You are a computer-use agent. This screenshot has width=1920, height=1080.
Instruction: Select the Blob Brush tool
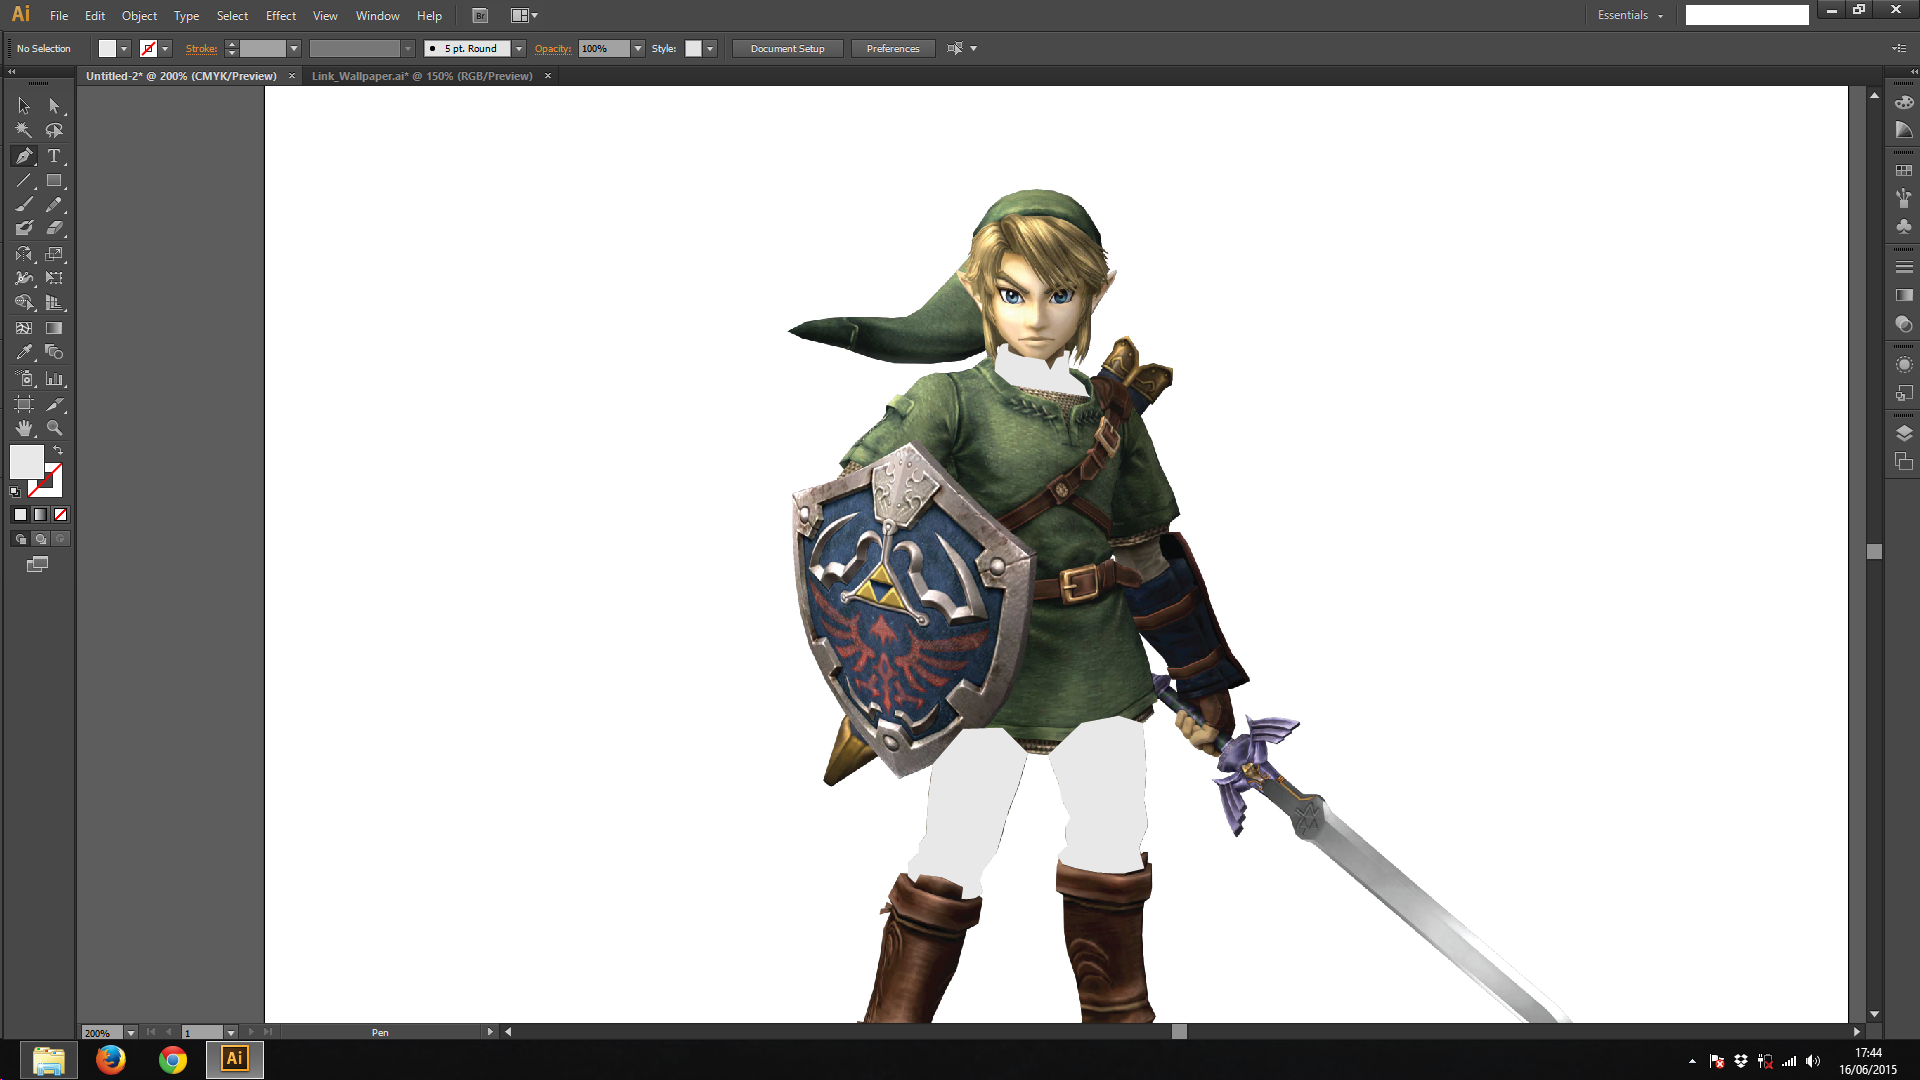[24, 228]
